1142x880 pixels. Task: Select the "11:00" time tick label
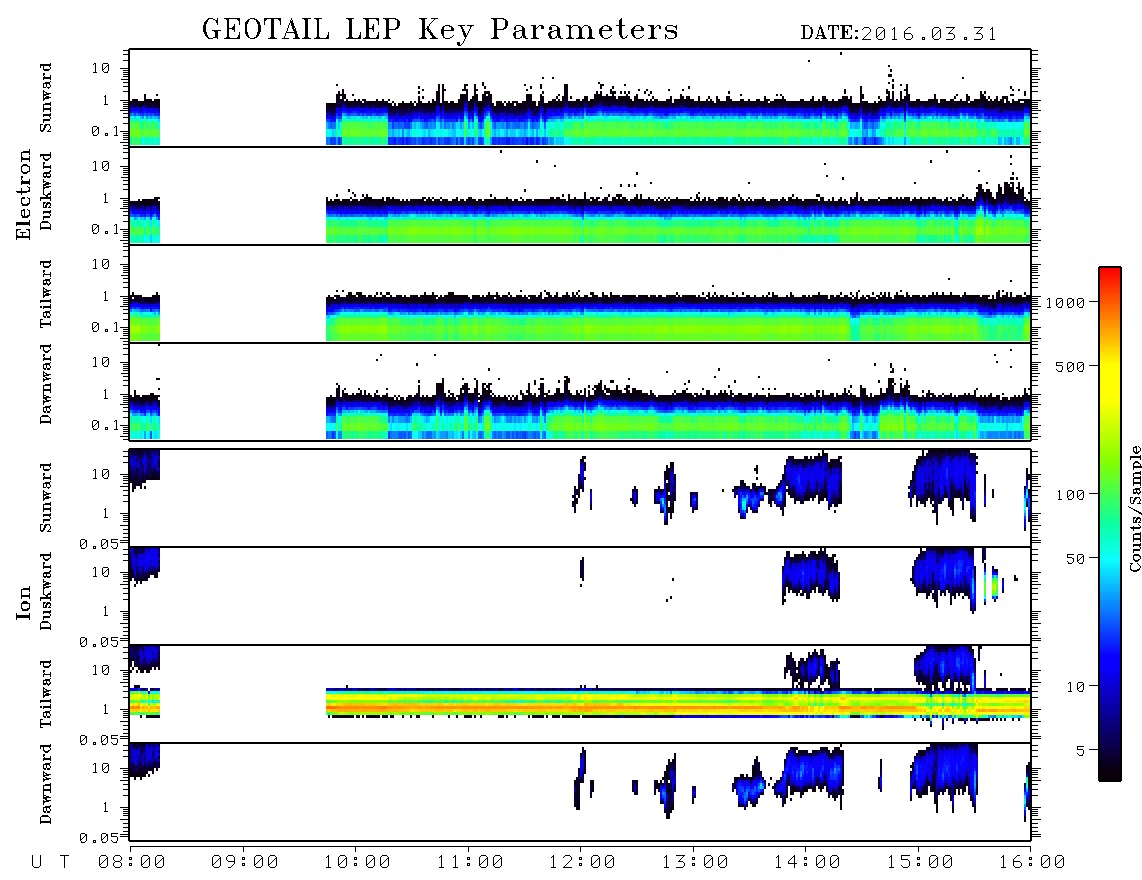click(470, 863)
